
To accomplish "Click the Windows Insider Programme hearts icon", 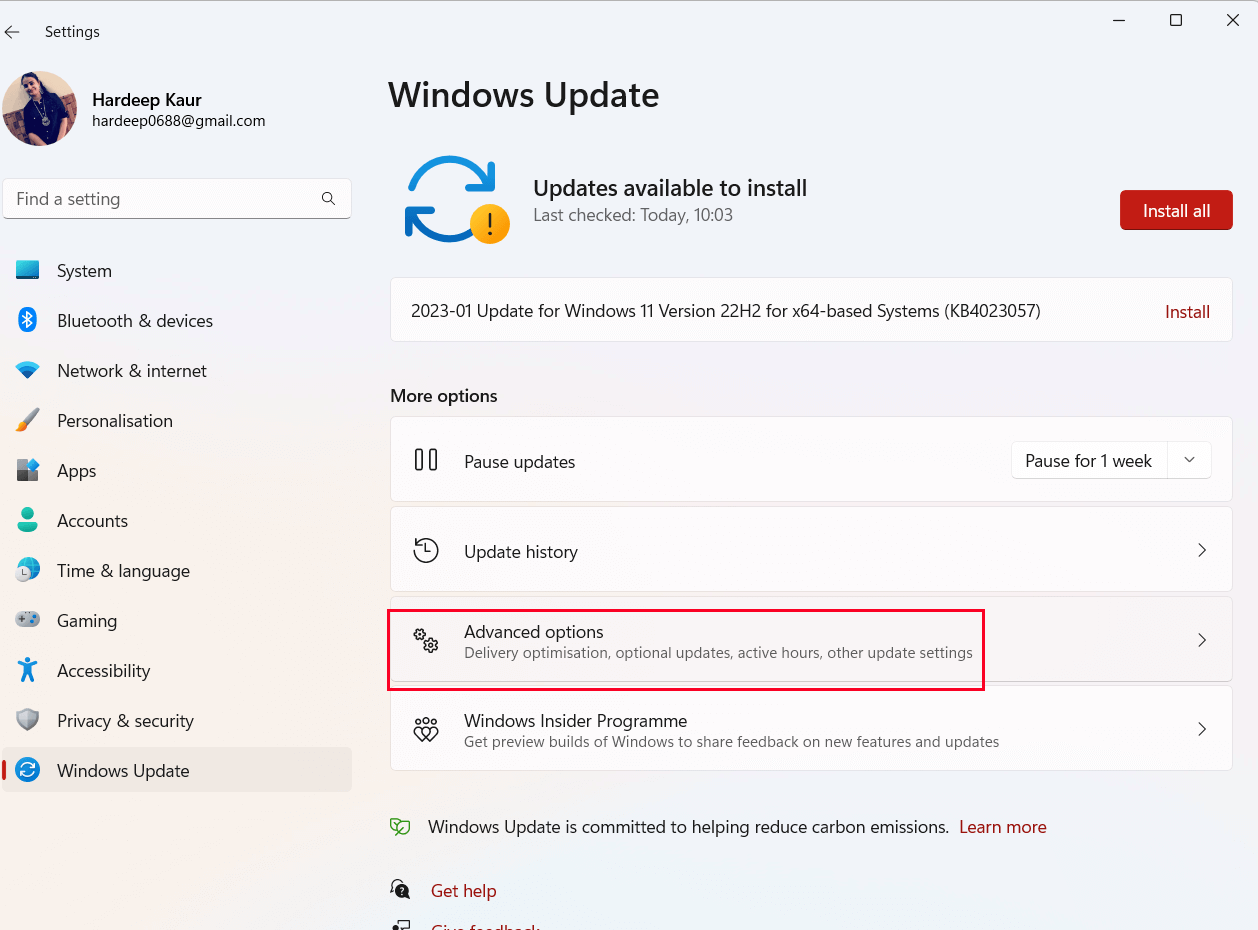I will pyautogui.click(x=426, y=729).
